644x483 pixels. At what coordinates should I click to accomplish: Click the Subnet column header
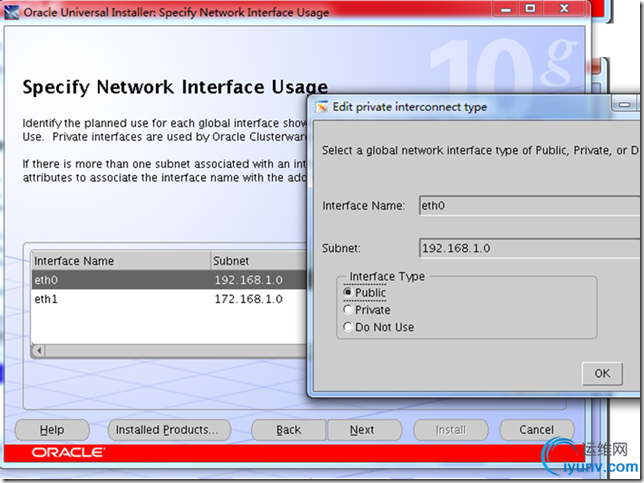pos(259,261)
